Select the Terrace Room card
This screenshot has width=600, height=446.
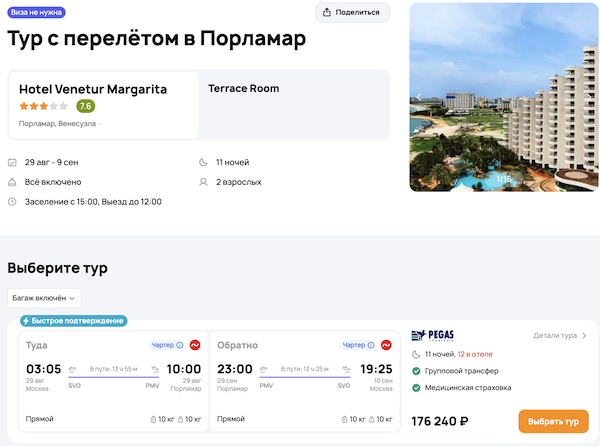click(295, 104)
